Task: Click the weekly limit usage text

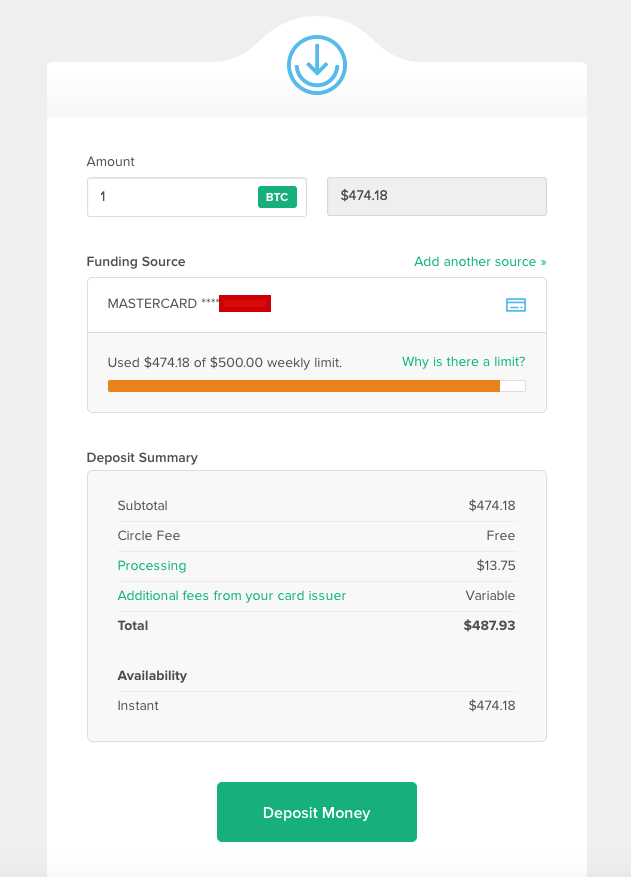Action: (224, 362)
